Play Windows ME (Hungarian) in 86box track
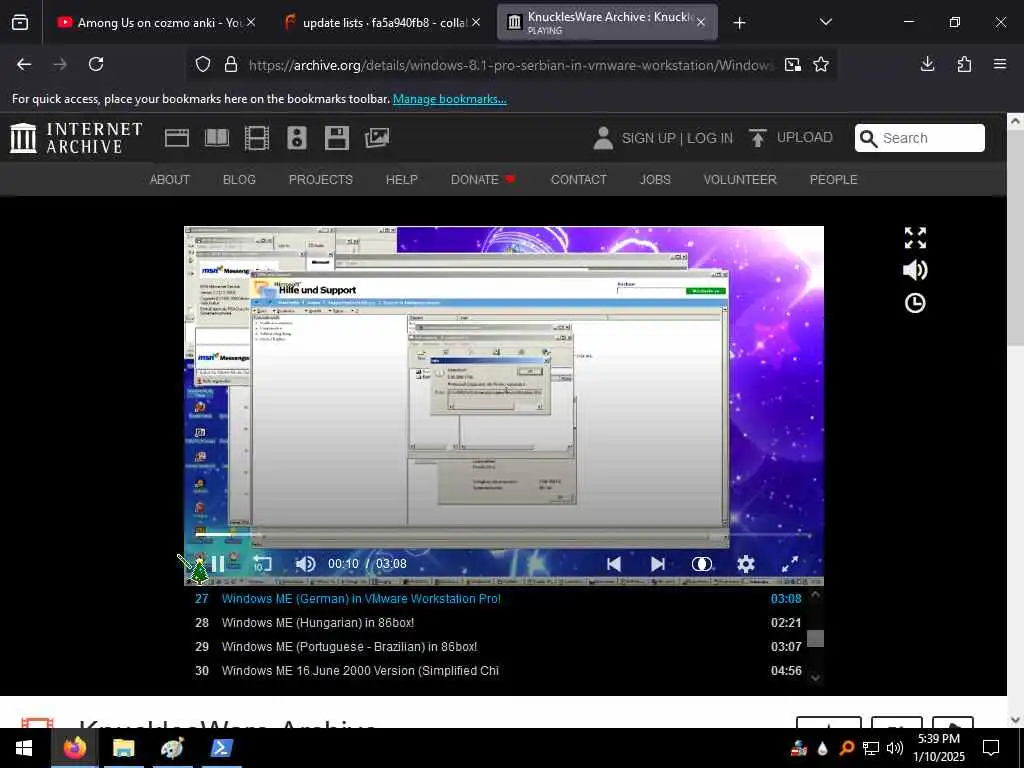This screenshot has height=768, width=1024. coord(498,623)
